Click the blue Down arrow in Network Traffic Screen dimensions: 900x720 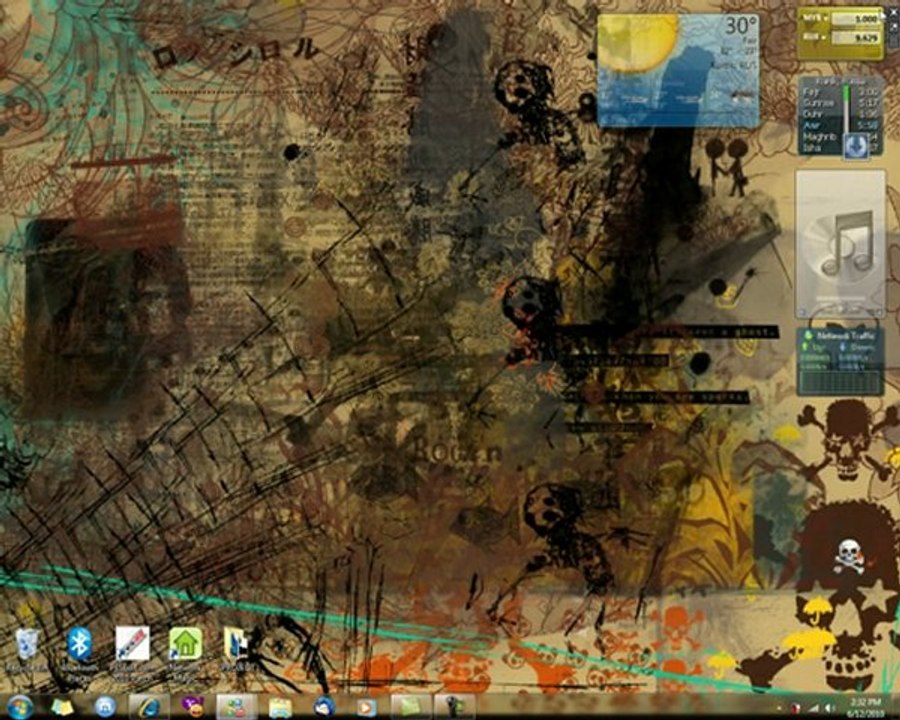[843, 347]
